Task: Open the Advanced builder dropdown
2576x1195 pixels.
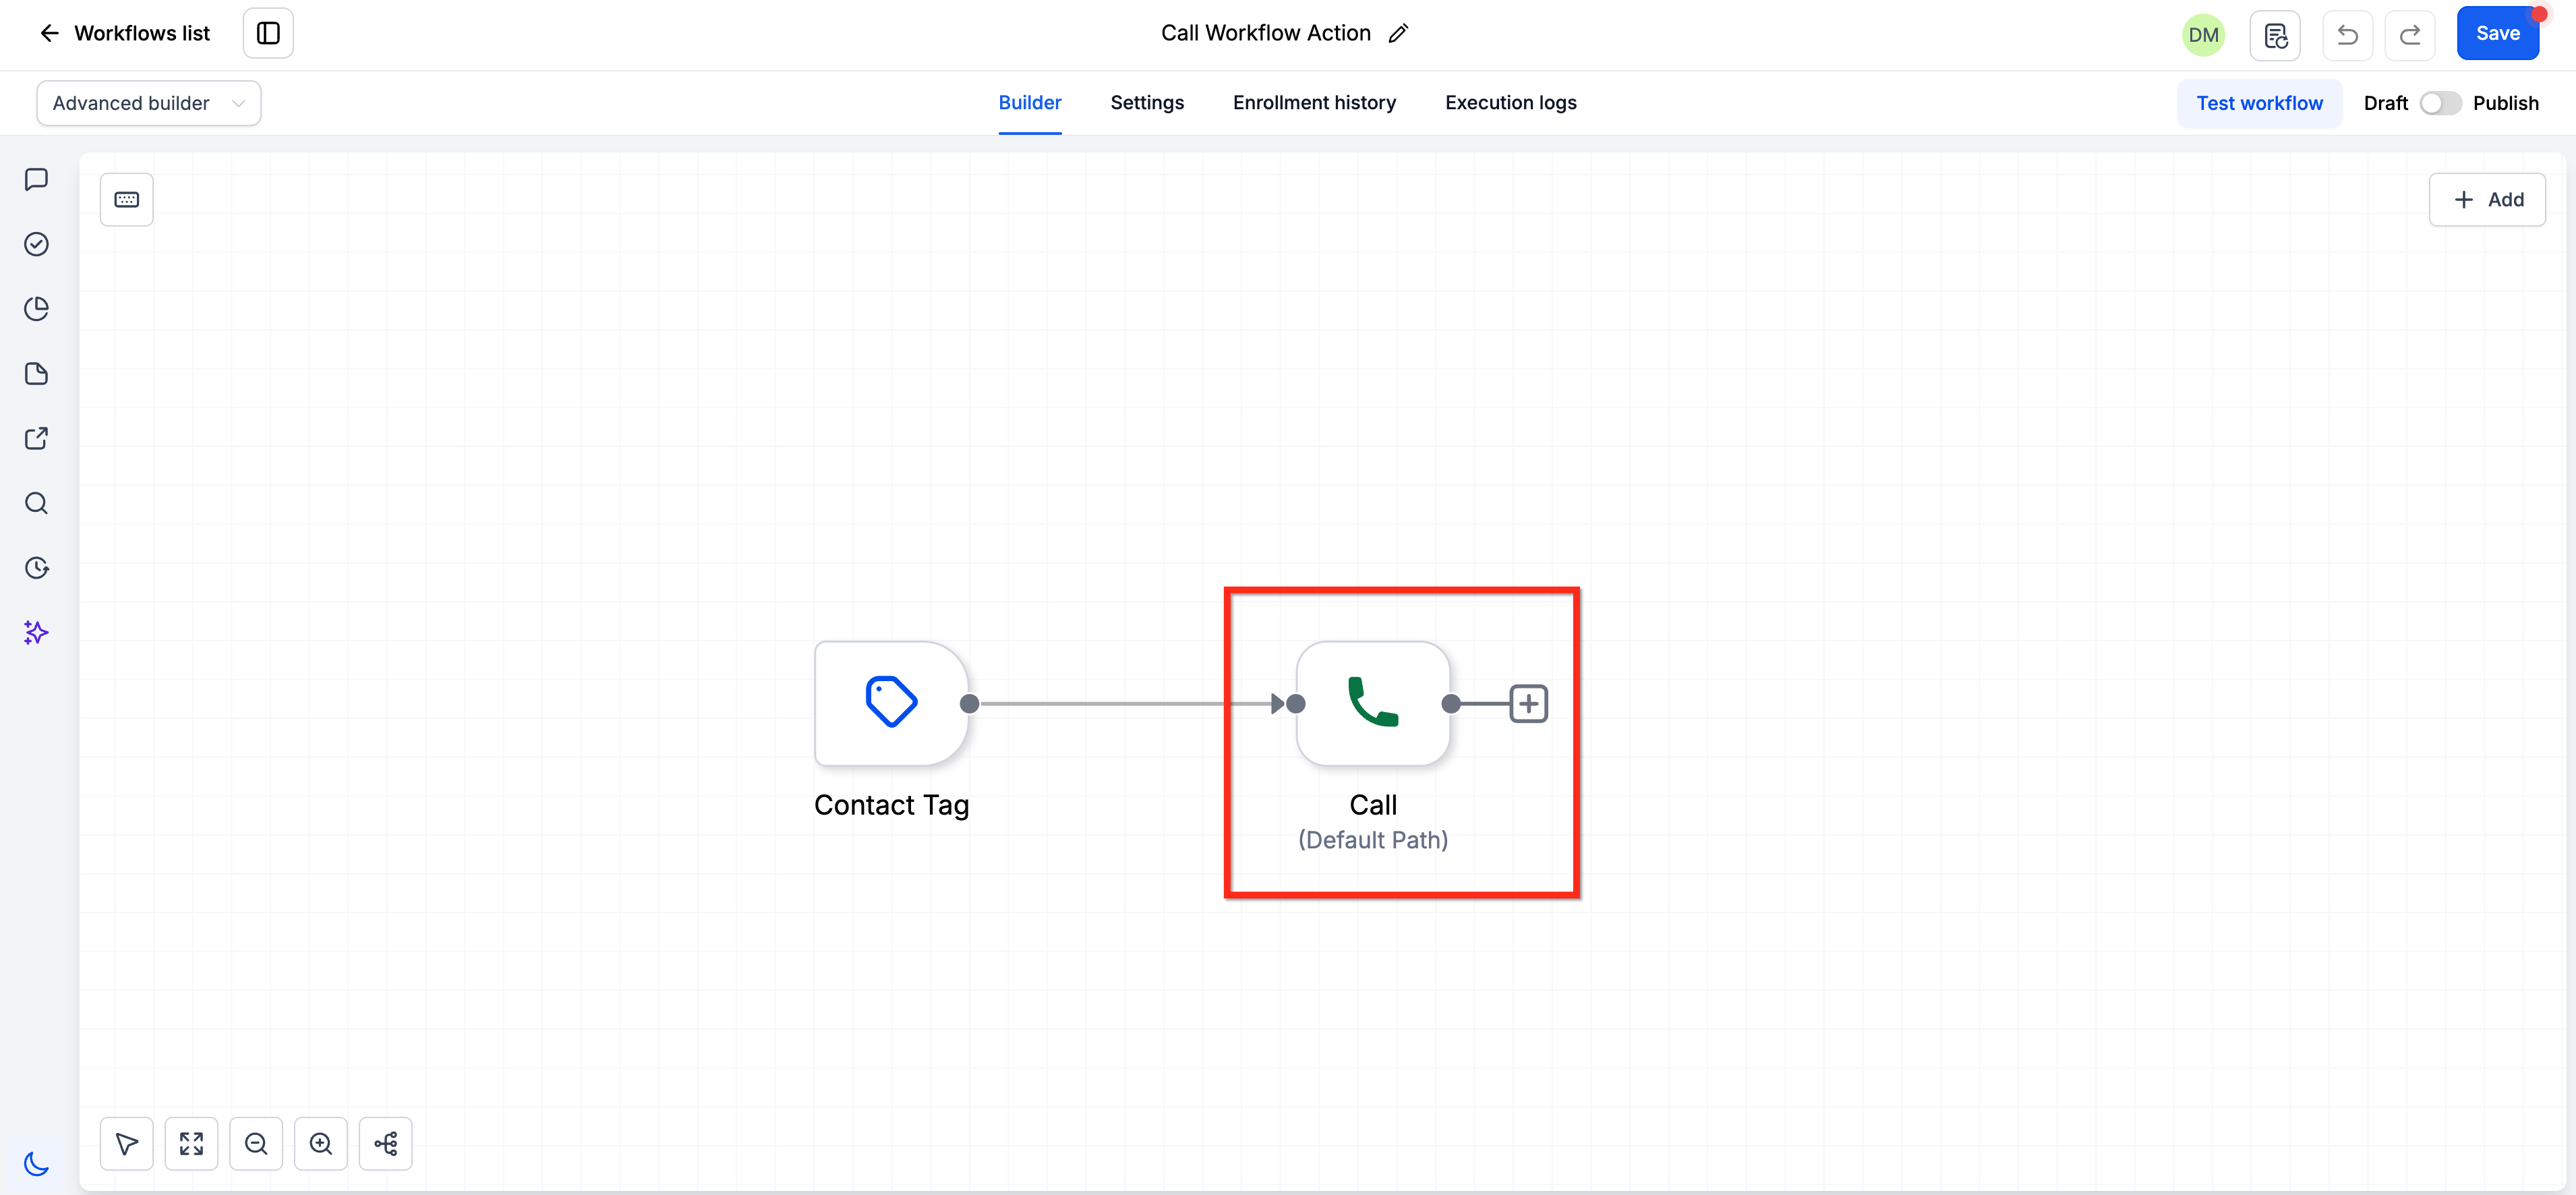Action: 149,103
